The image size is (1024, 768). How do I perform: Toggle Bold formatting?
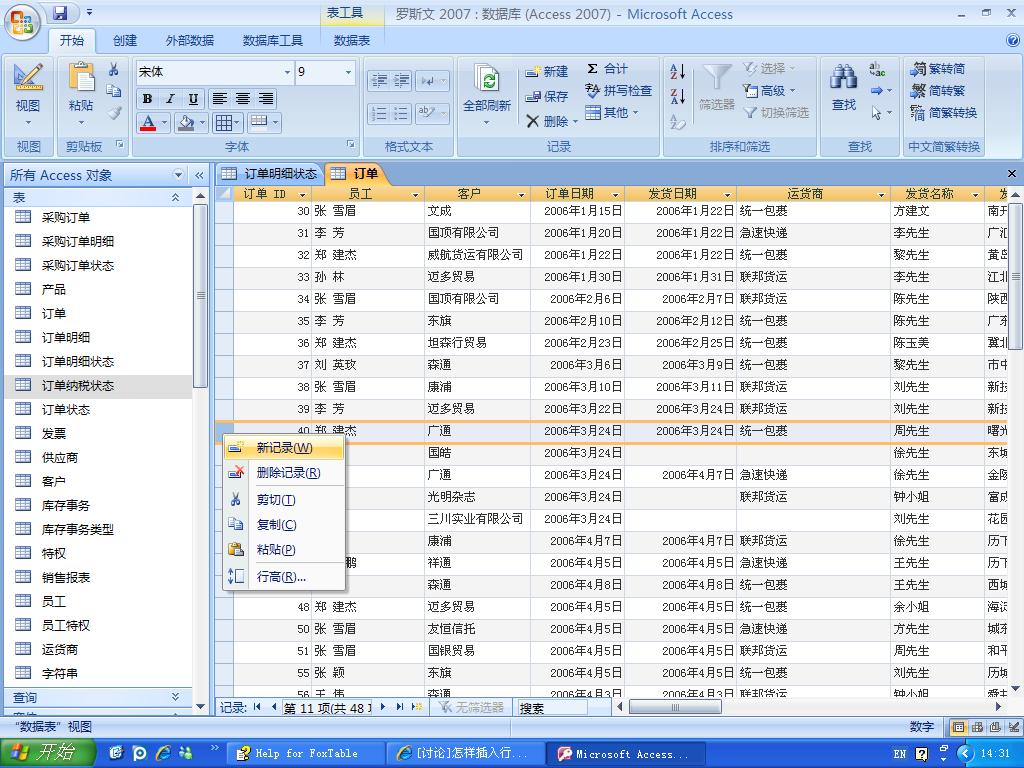pos(148,99)
